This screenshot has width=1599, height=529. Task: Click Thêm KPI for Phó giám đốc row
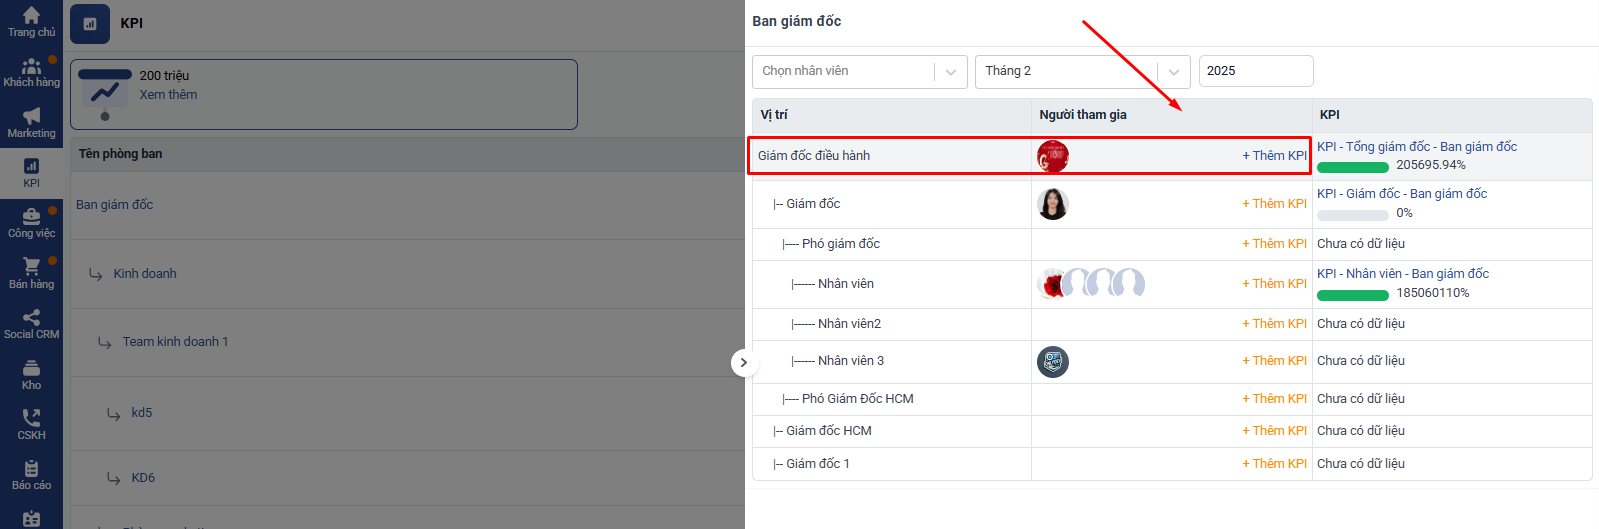point(1274,244)
